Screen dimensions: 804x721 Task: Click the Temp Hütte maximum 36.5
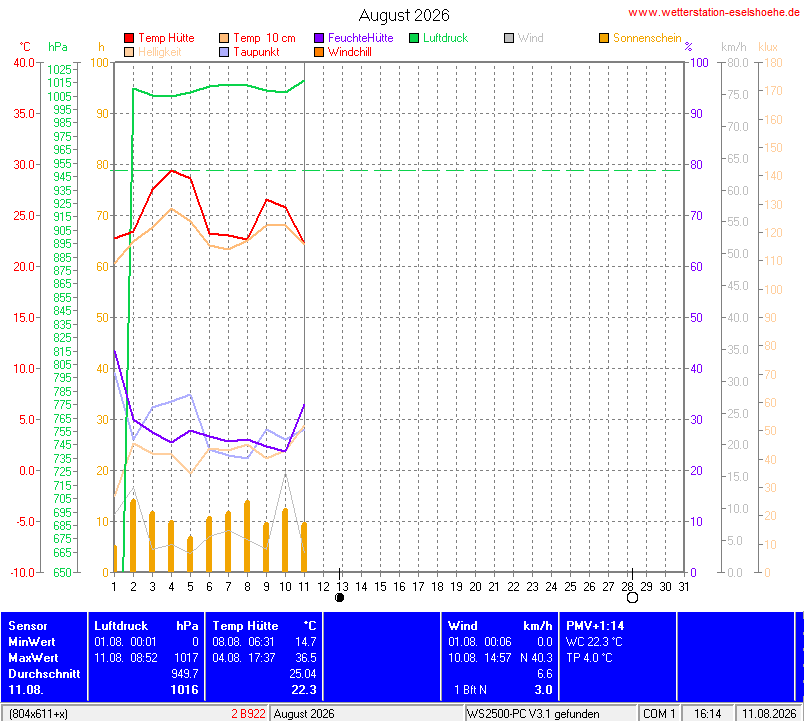306,657
